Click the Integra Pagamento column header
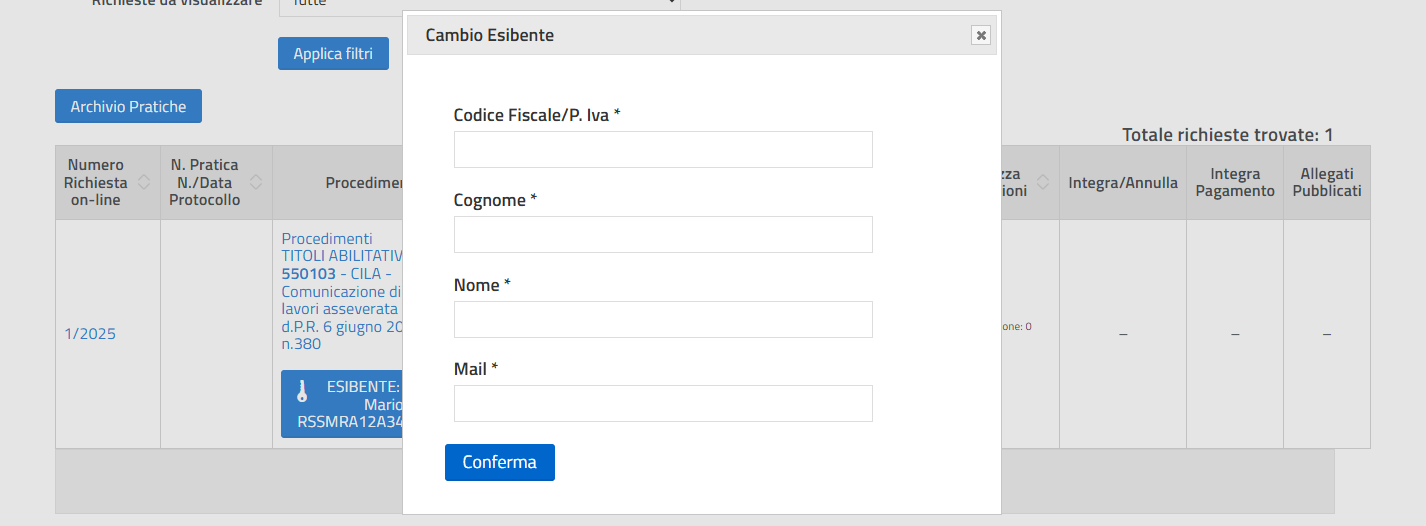This screenshot has height=526, width=1426. (x=1235, y=182)
